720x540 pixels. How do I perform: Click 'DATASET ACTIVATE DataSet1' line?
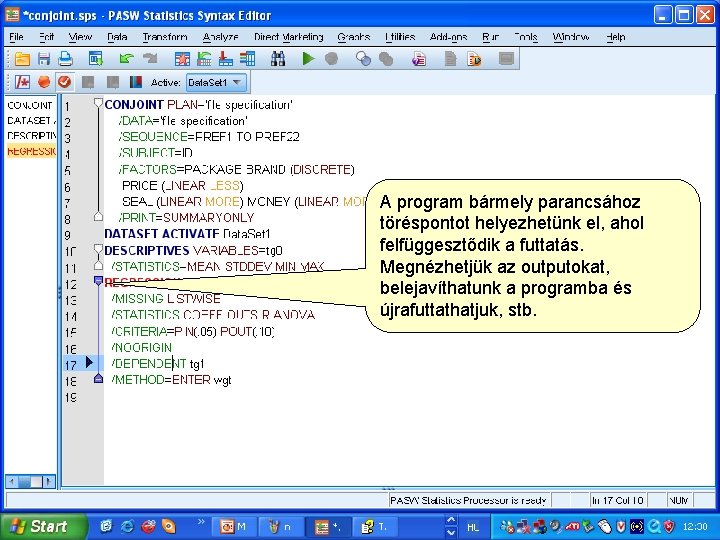point(187,234)
